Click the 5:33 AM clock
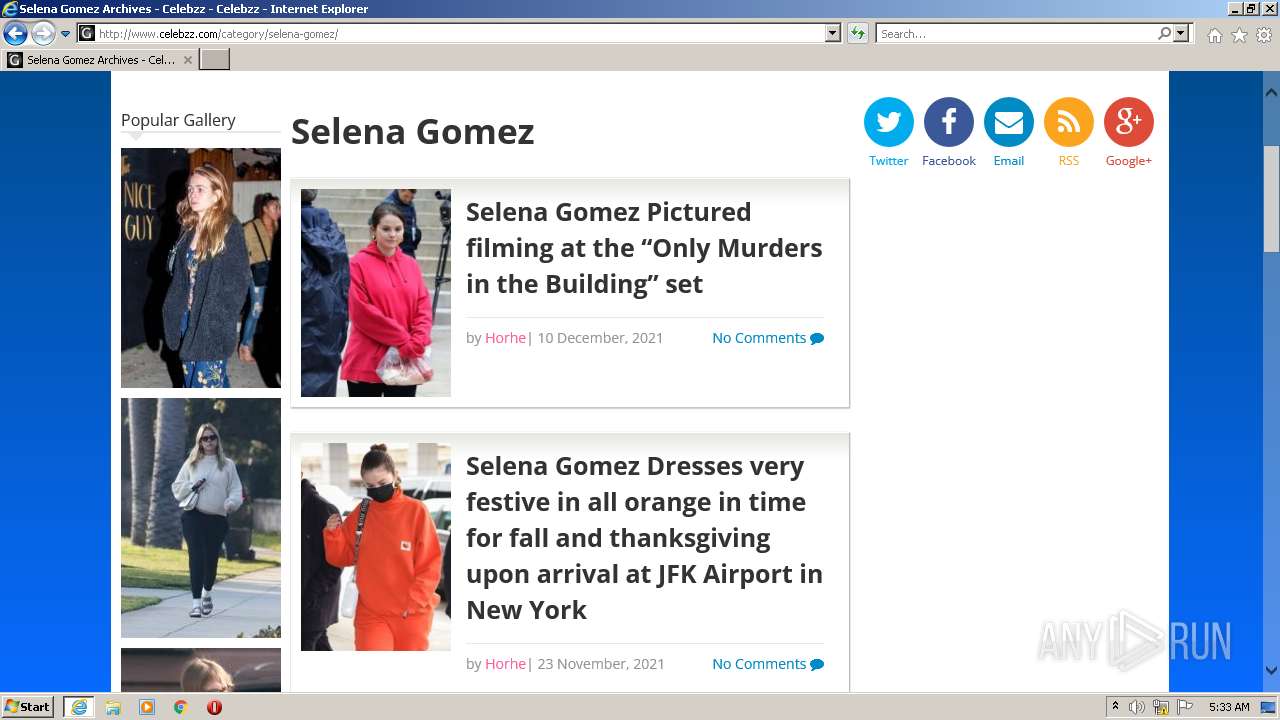 coord(1229,707)
